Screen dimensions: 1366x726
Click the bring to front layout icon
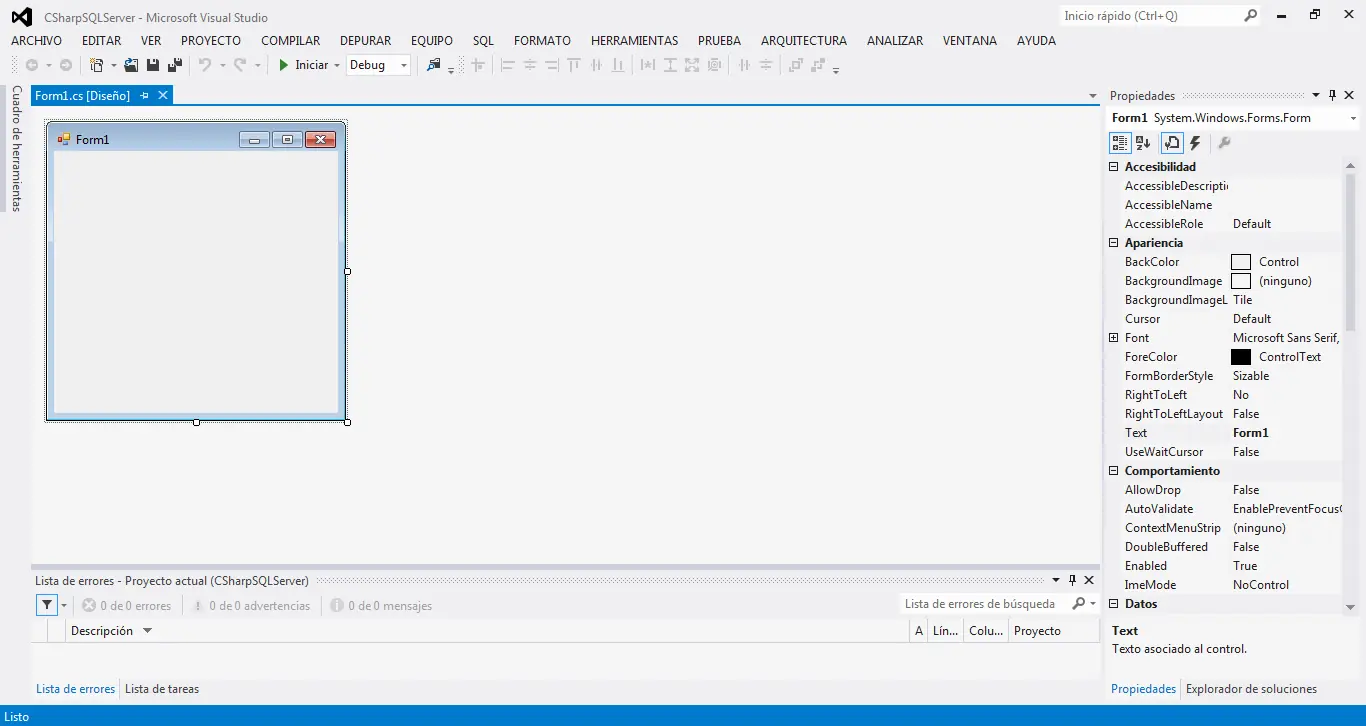796,65
